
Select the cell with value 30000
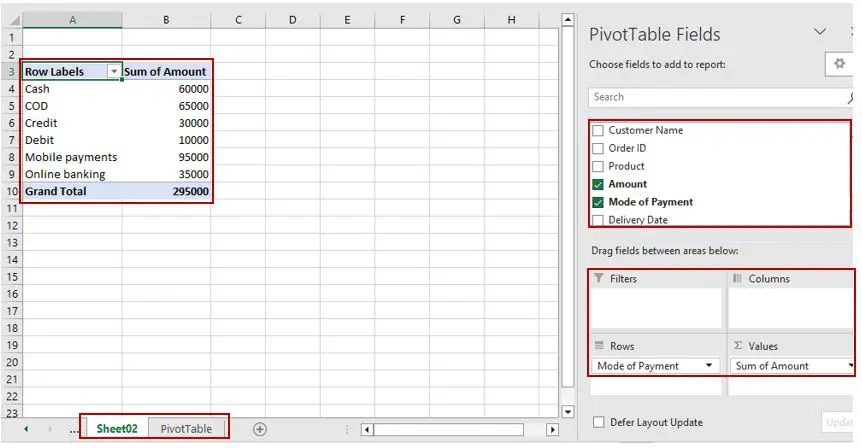[166, 123]
